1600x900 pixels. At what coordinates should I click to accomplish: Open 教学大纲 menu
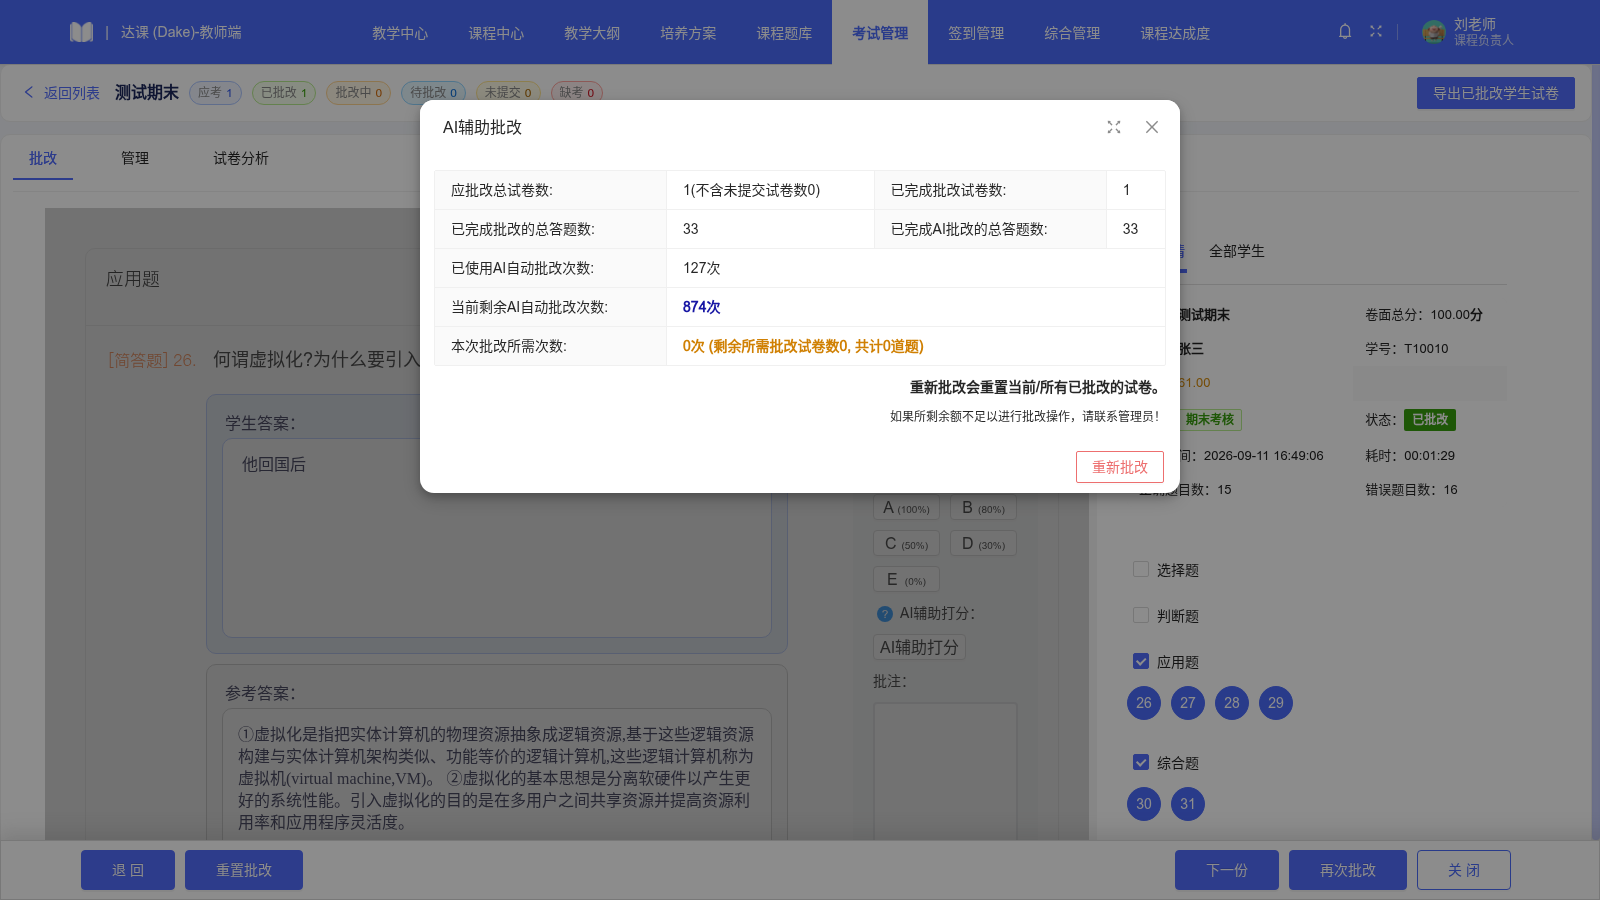point(592,33)
